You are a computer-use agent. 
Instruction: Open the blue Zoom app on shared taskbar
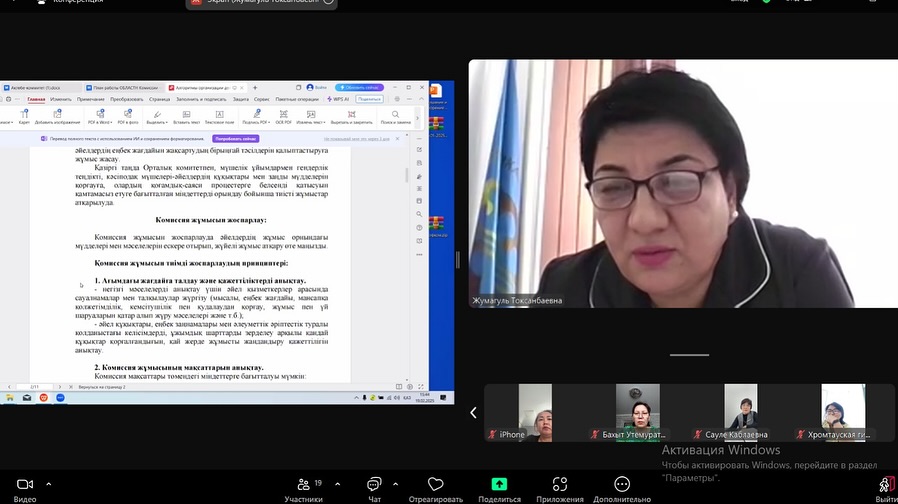[60, 397]
